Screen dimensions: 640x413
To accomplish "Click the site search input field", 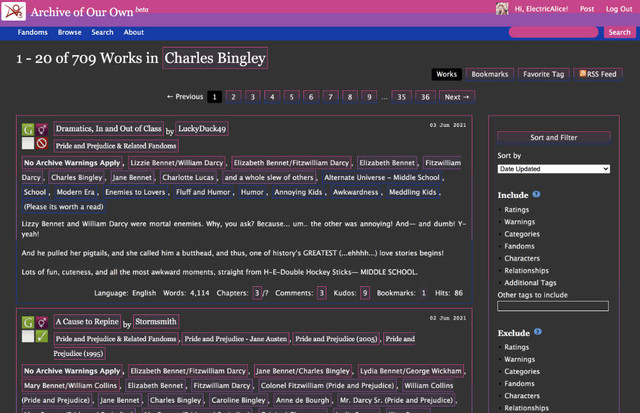I will 553,32.
